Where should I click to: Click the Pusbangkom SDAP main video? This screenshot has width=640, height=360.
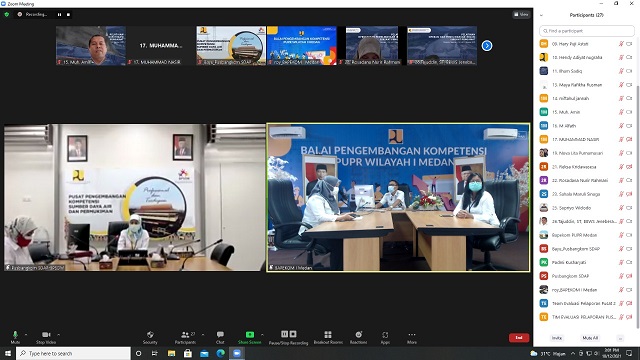click(x=135, y=198)
